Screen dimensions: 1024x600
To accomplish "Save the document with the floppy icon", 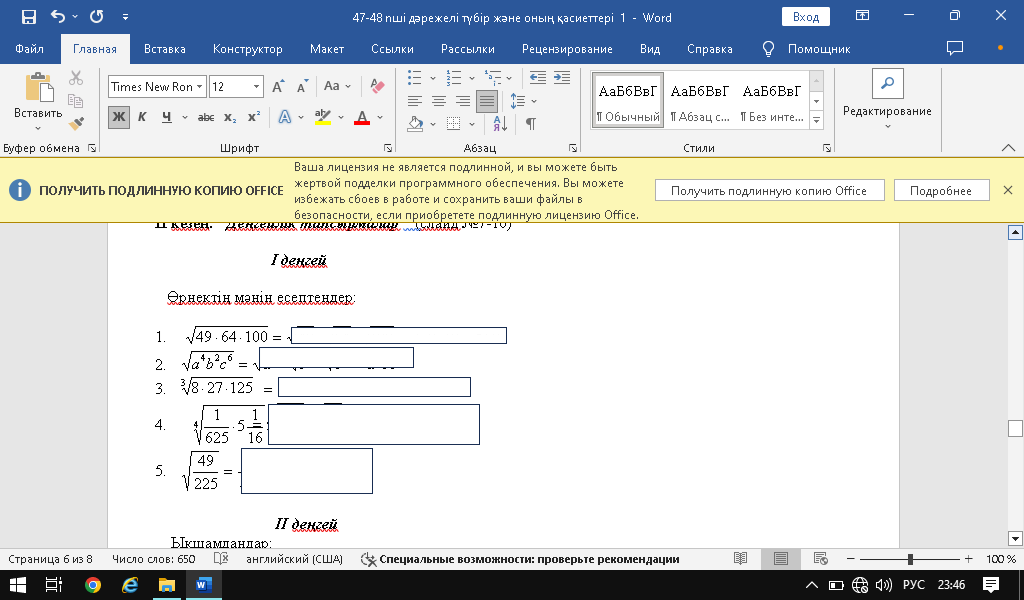I will click(x=29, y=17).
